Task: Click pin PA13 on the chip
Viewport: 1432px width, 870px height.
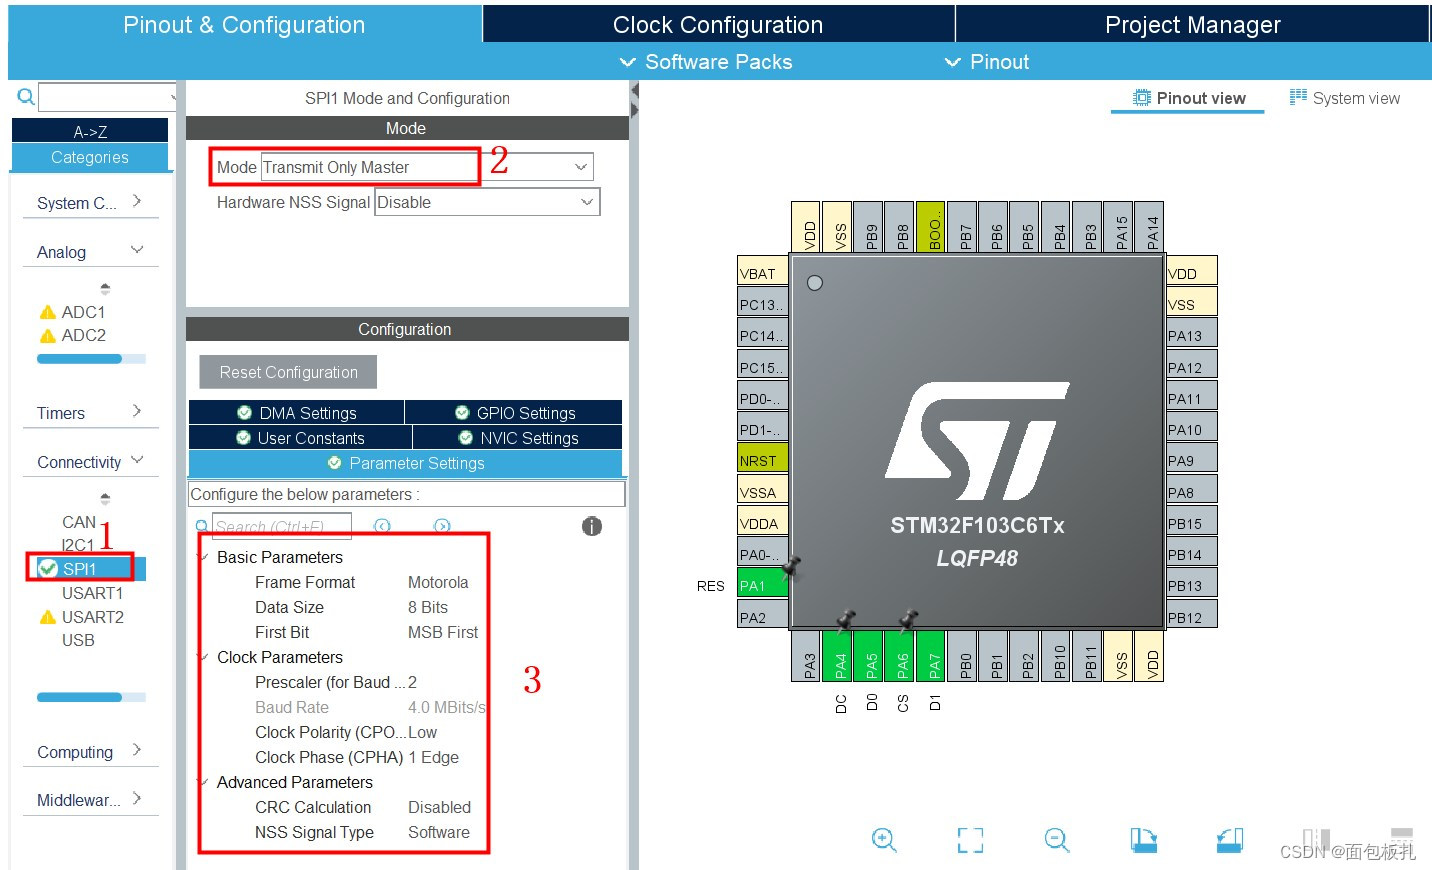Action: coord(1192,335)
